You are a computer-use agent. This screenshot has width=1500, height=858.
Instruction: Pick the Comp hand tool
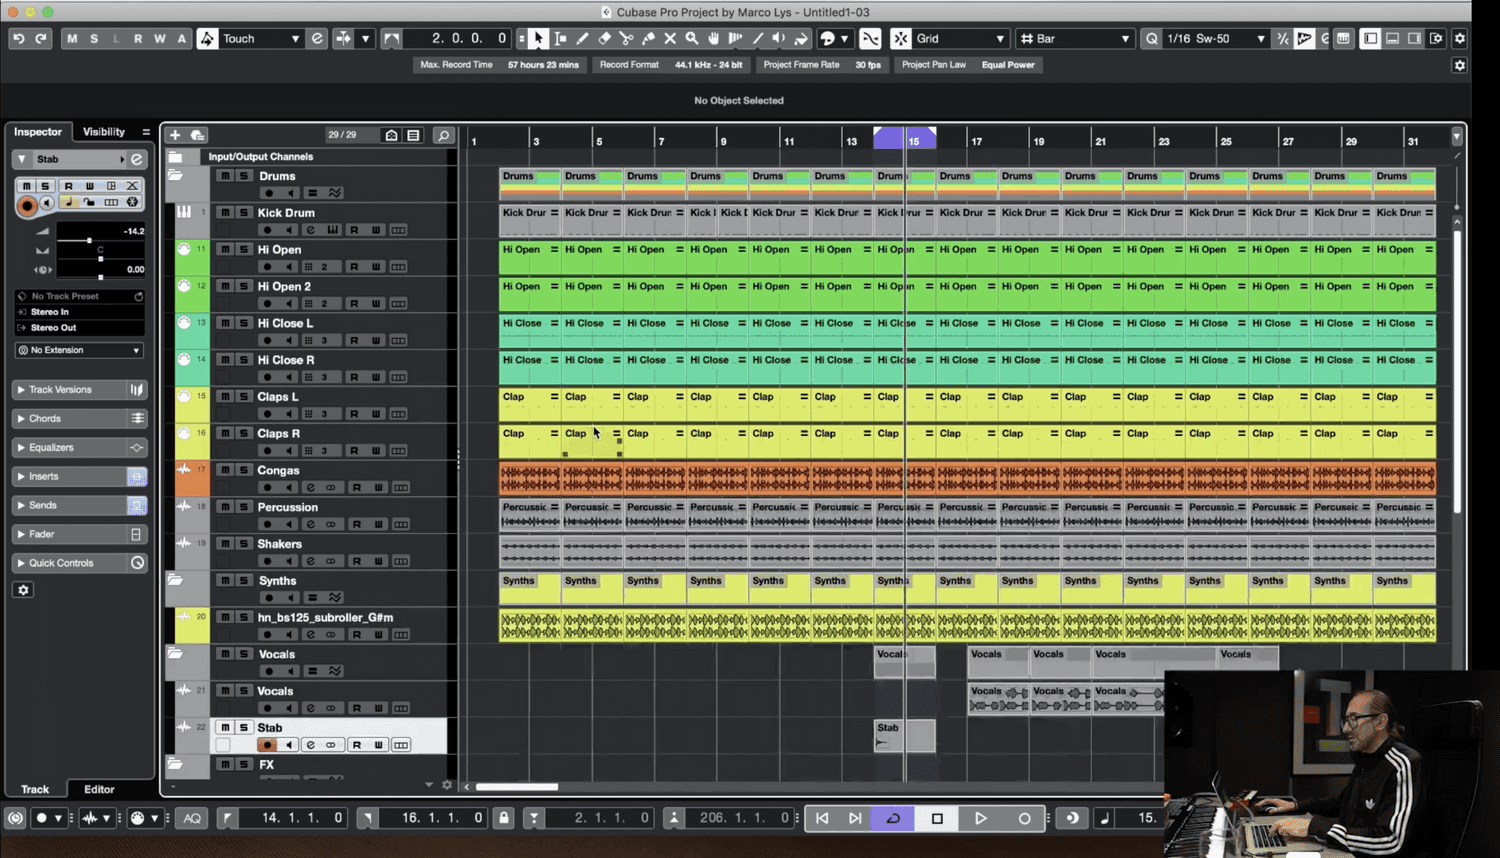[x=714, y=38]
